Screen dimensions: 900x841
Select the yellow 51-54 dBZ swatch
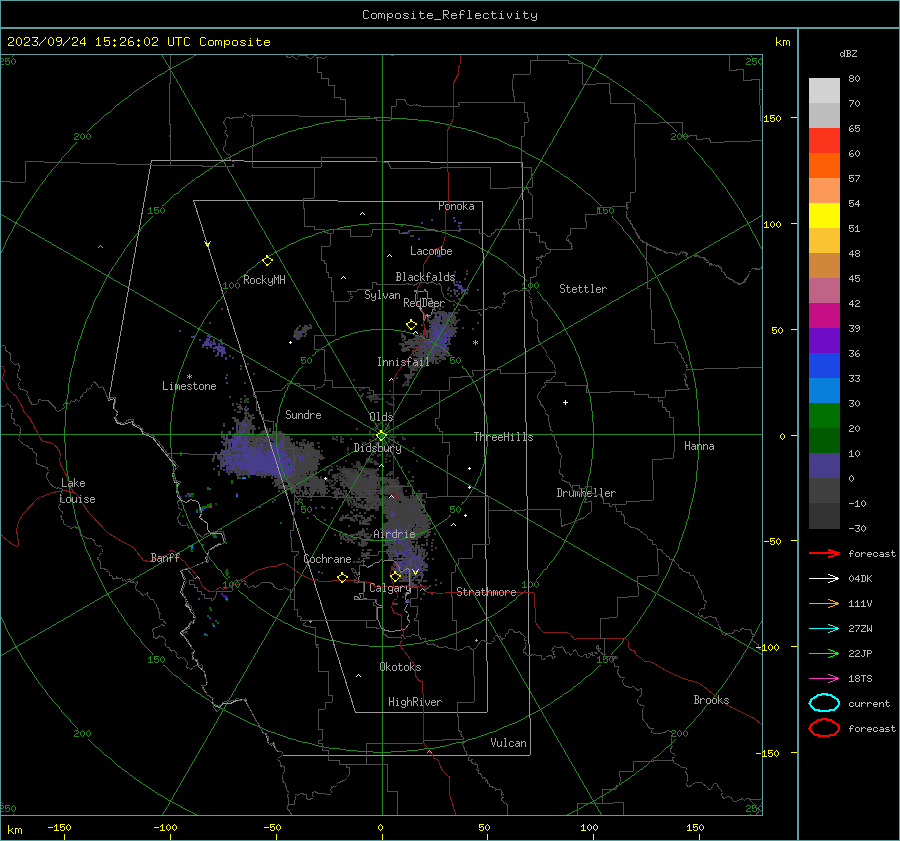click(824, 215)
